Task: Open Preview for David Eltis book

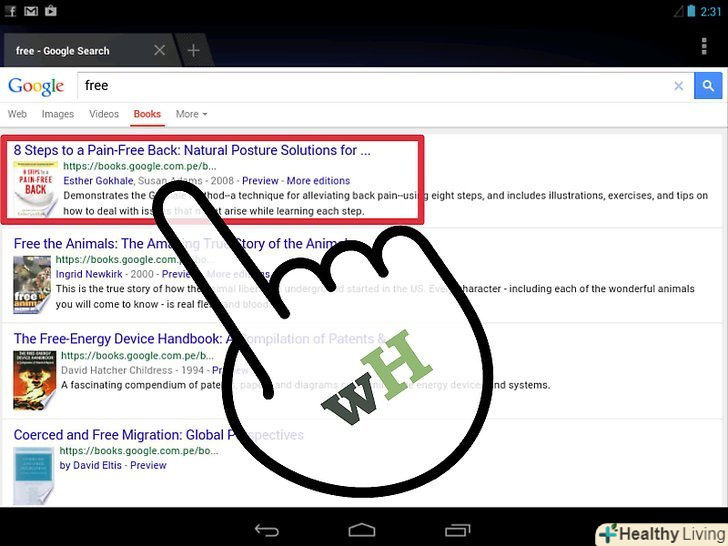Action: click(x=148, y=465)
